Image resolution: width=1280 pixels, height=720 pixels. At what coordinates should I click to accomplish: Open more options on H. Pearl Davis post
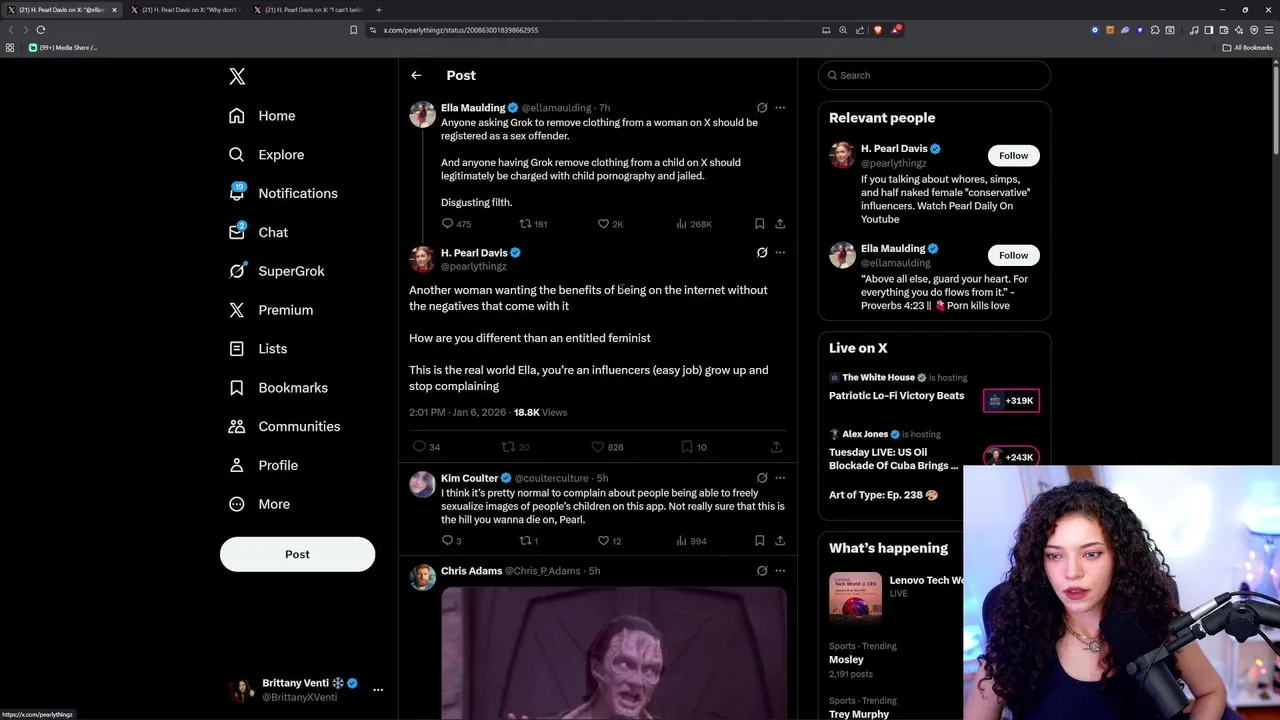pyautogui.click(x=780, y=253)
